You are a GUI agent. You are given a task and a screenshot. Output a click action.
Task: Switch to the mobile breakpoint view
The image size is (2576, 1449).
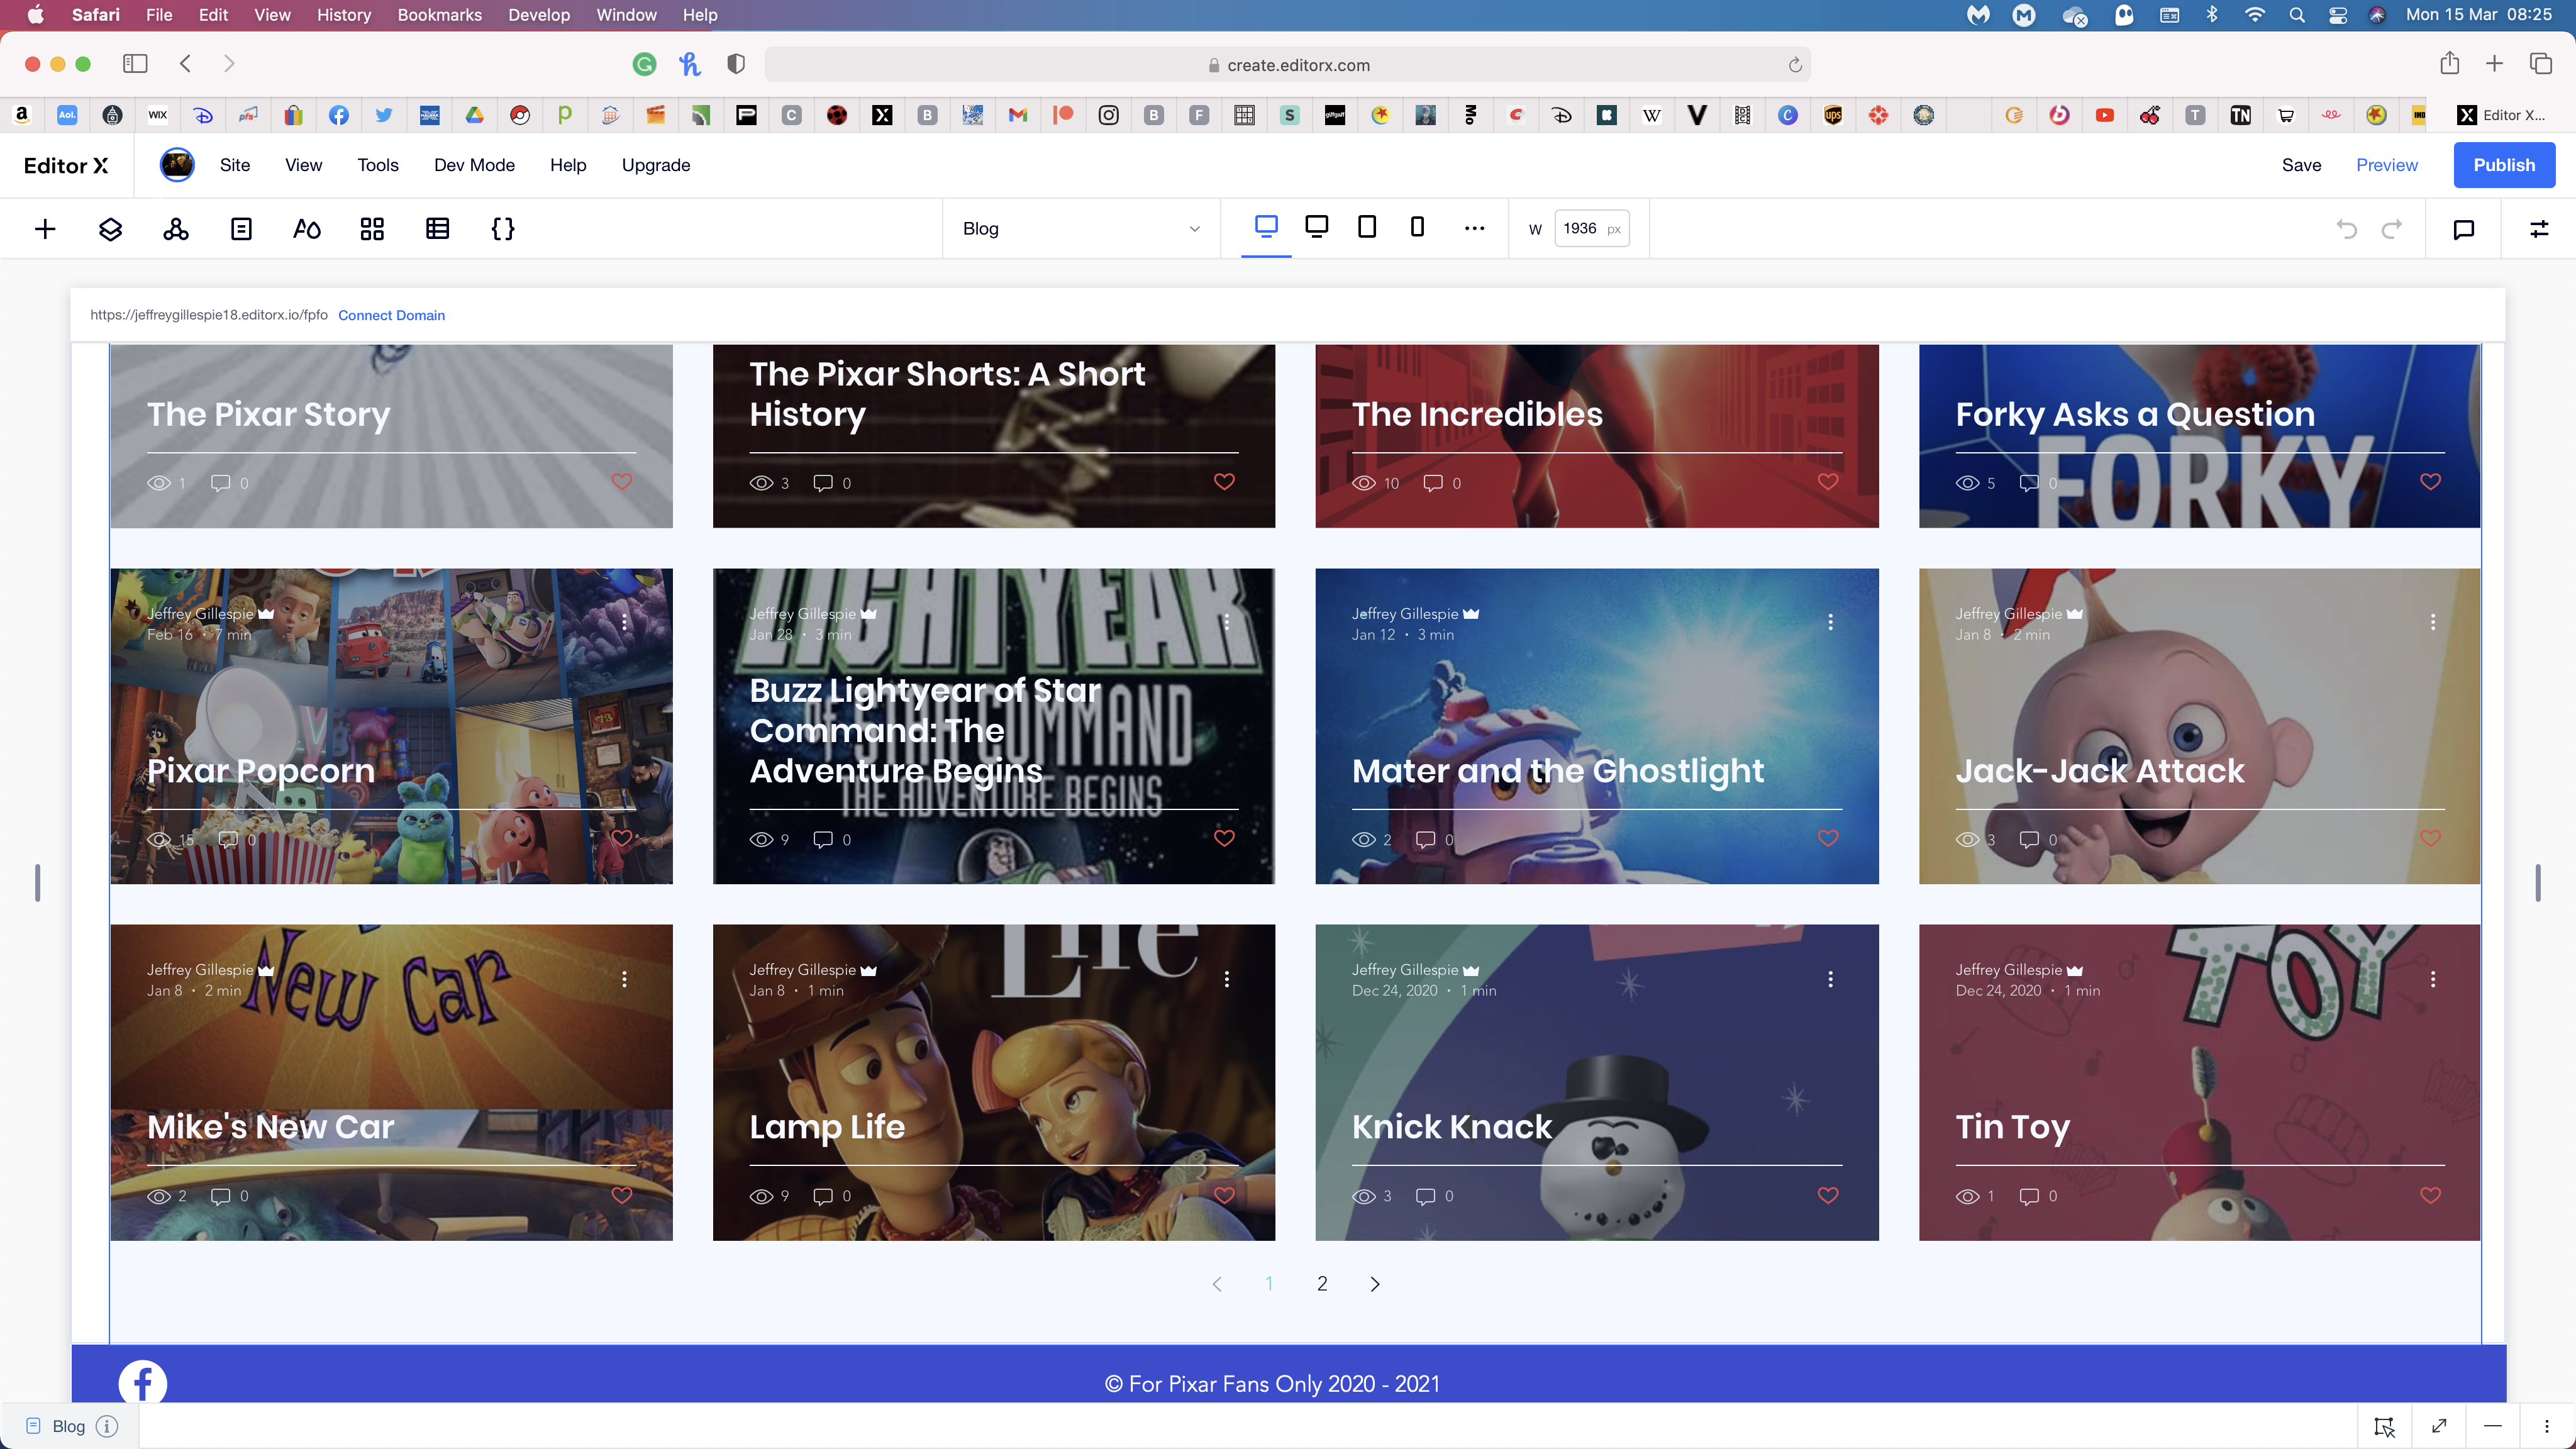(x=1417, y=227)
